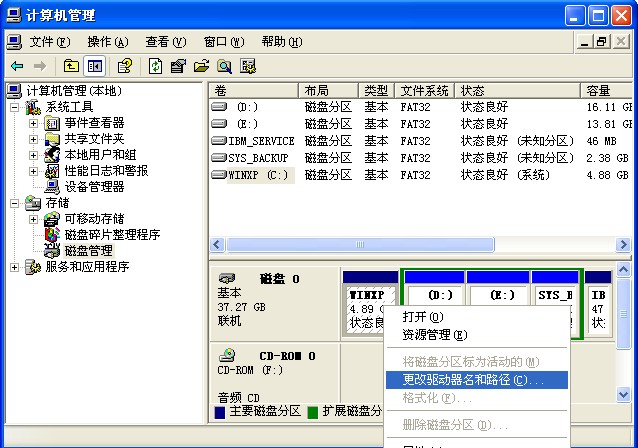Open the 帮助(H) menu
638x448 pixels.
(282, 42)
